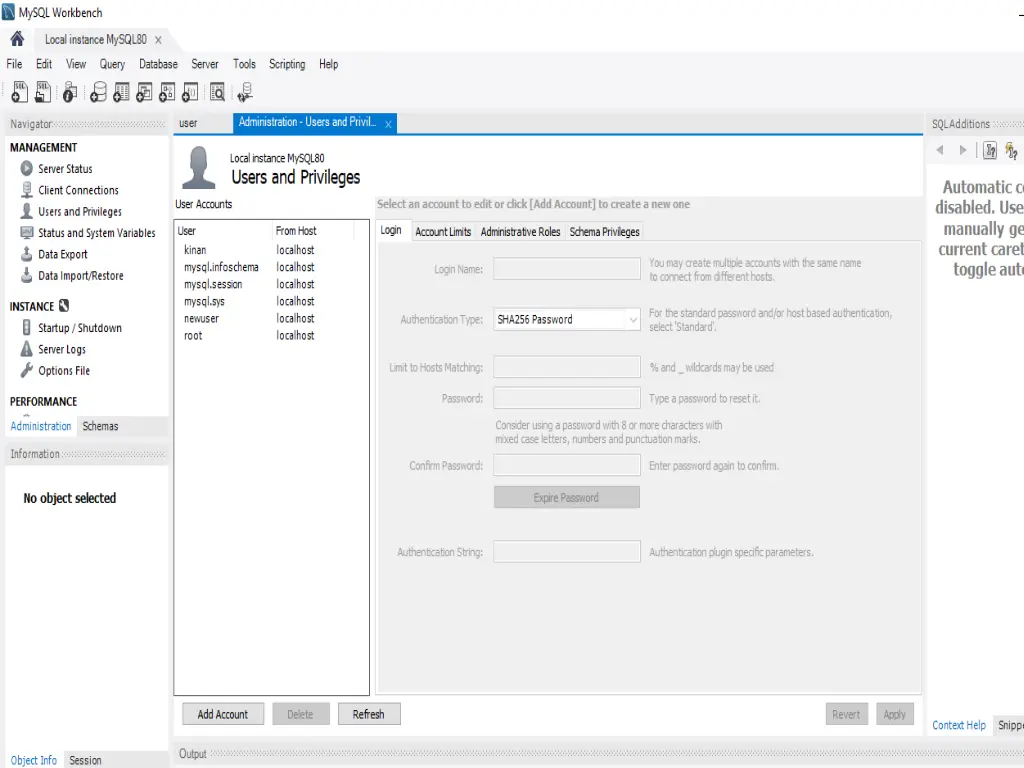Create new schema icon

pos(98,92)
